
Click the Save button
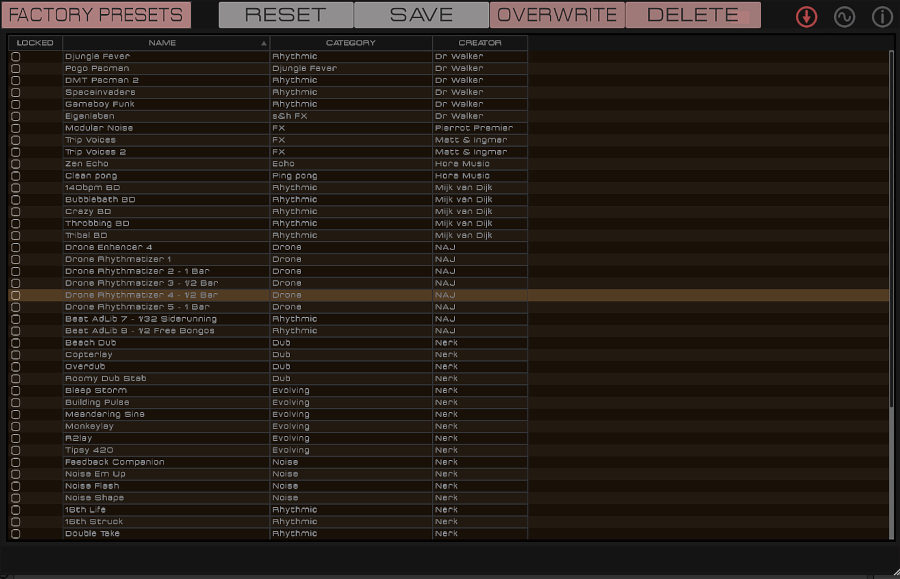(x=421, y=15)
